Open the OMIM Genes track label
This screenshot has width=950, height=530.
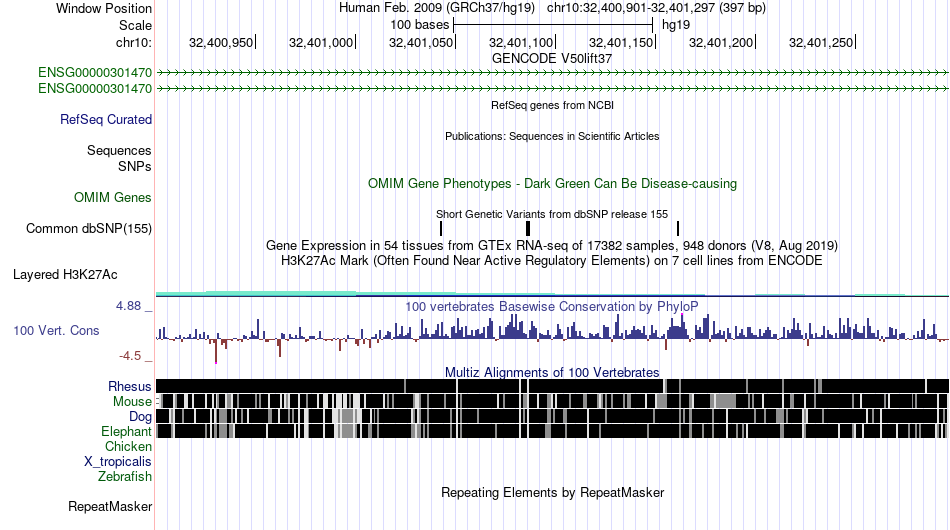coord(113,197)
